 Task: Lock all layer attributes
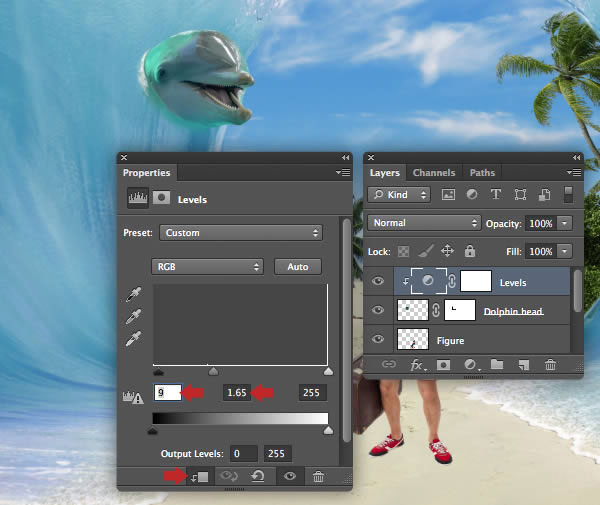click(x=470, y=251)
